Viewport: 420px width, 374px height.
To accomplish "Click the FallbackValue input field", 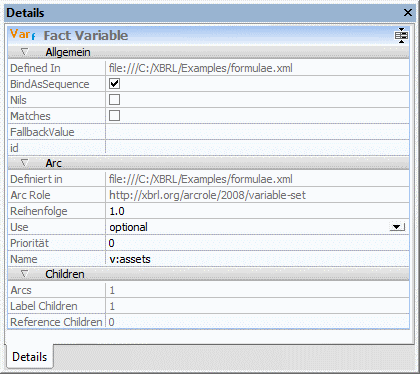I will tap(257, 132).
